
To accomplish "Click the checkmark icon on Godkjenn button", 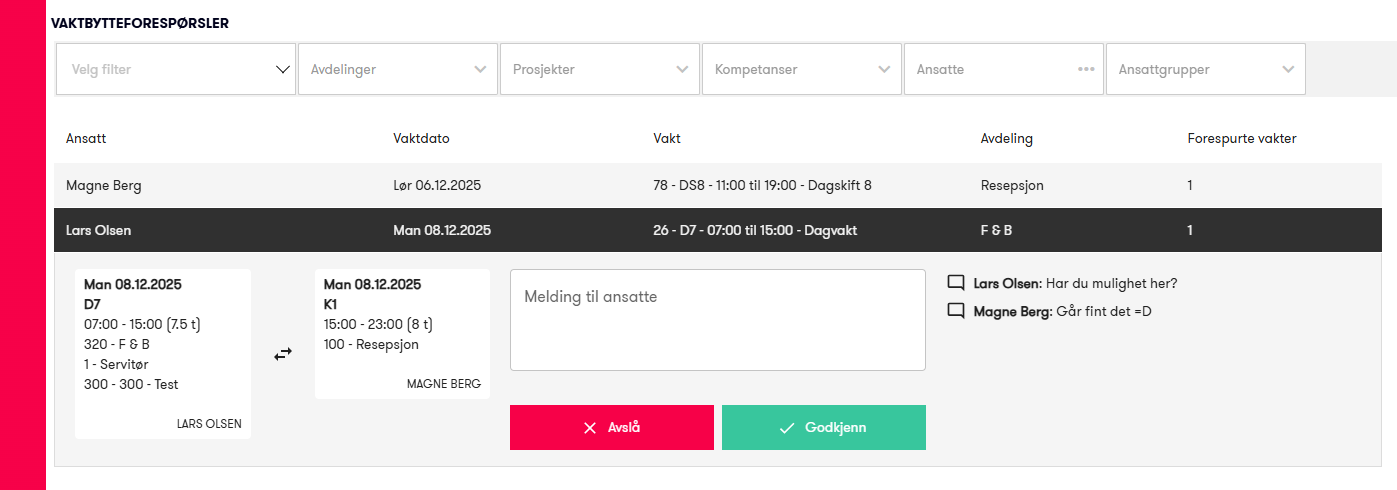I will coord(787,428).
